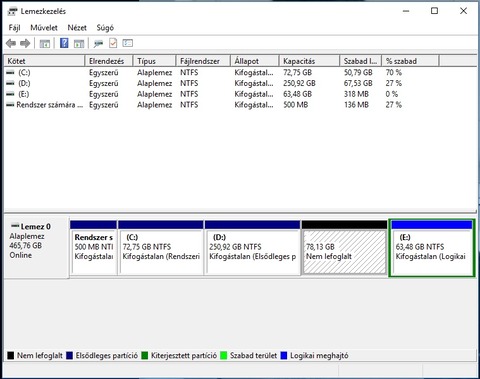
Task: Sort by Fájlrendszer column header
Action: pos(203,61)
